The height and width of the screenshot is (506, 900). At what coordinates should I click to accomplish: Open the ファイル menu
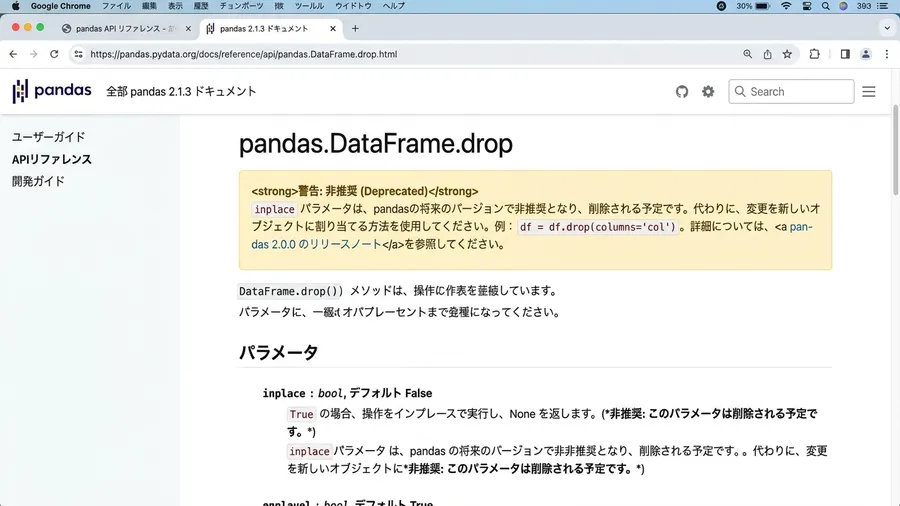(x=117, y=6)
